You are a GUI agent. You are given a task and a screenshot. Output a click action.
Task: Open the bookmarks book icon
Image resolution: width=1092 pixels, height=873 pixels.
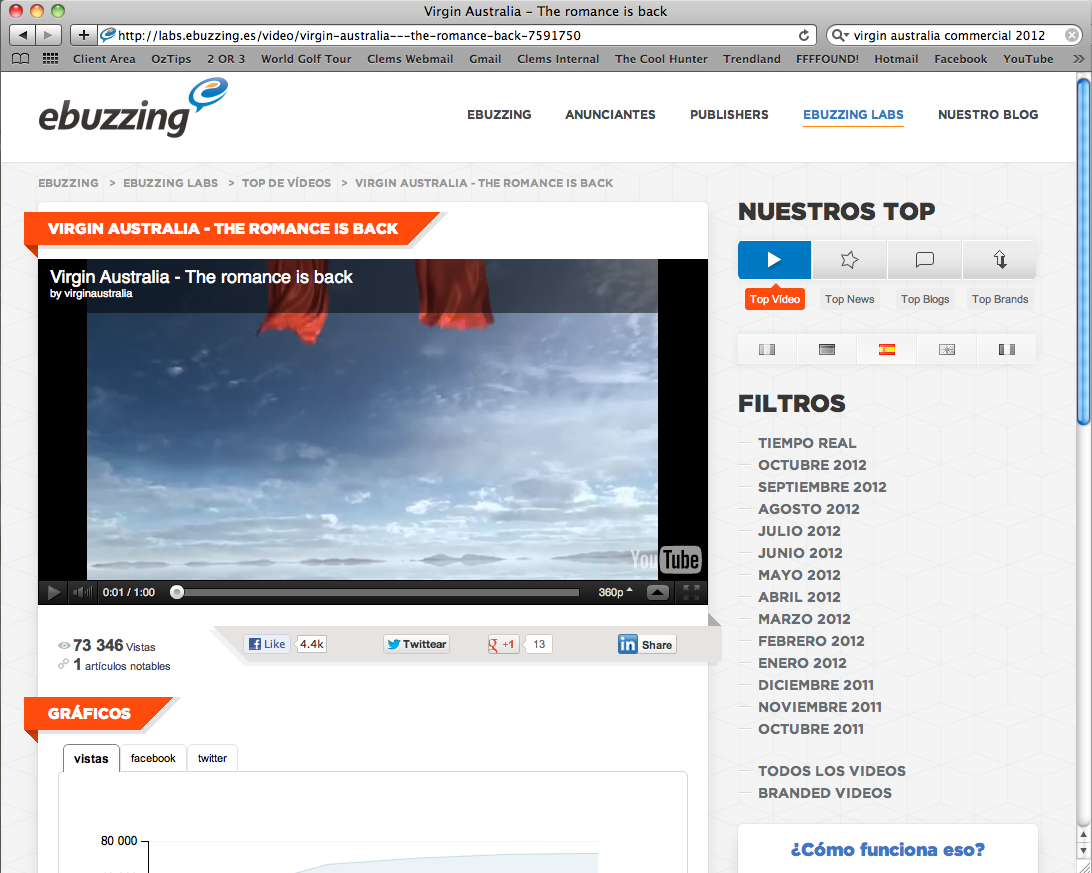pos(21,59)
